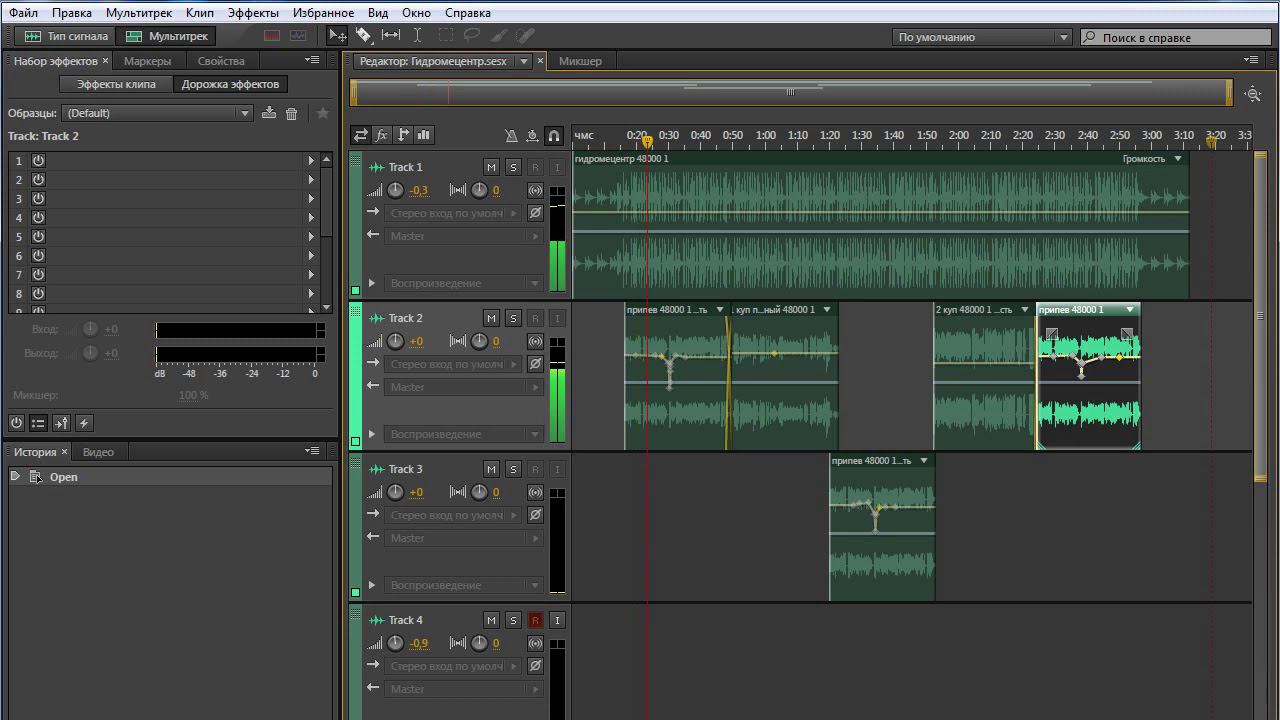This screenshot has width=1280, height=720.
Task: Select the Move tool in top toolbar
Action: [x=338, y=35]
